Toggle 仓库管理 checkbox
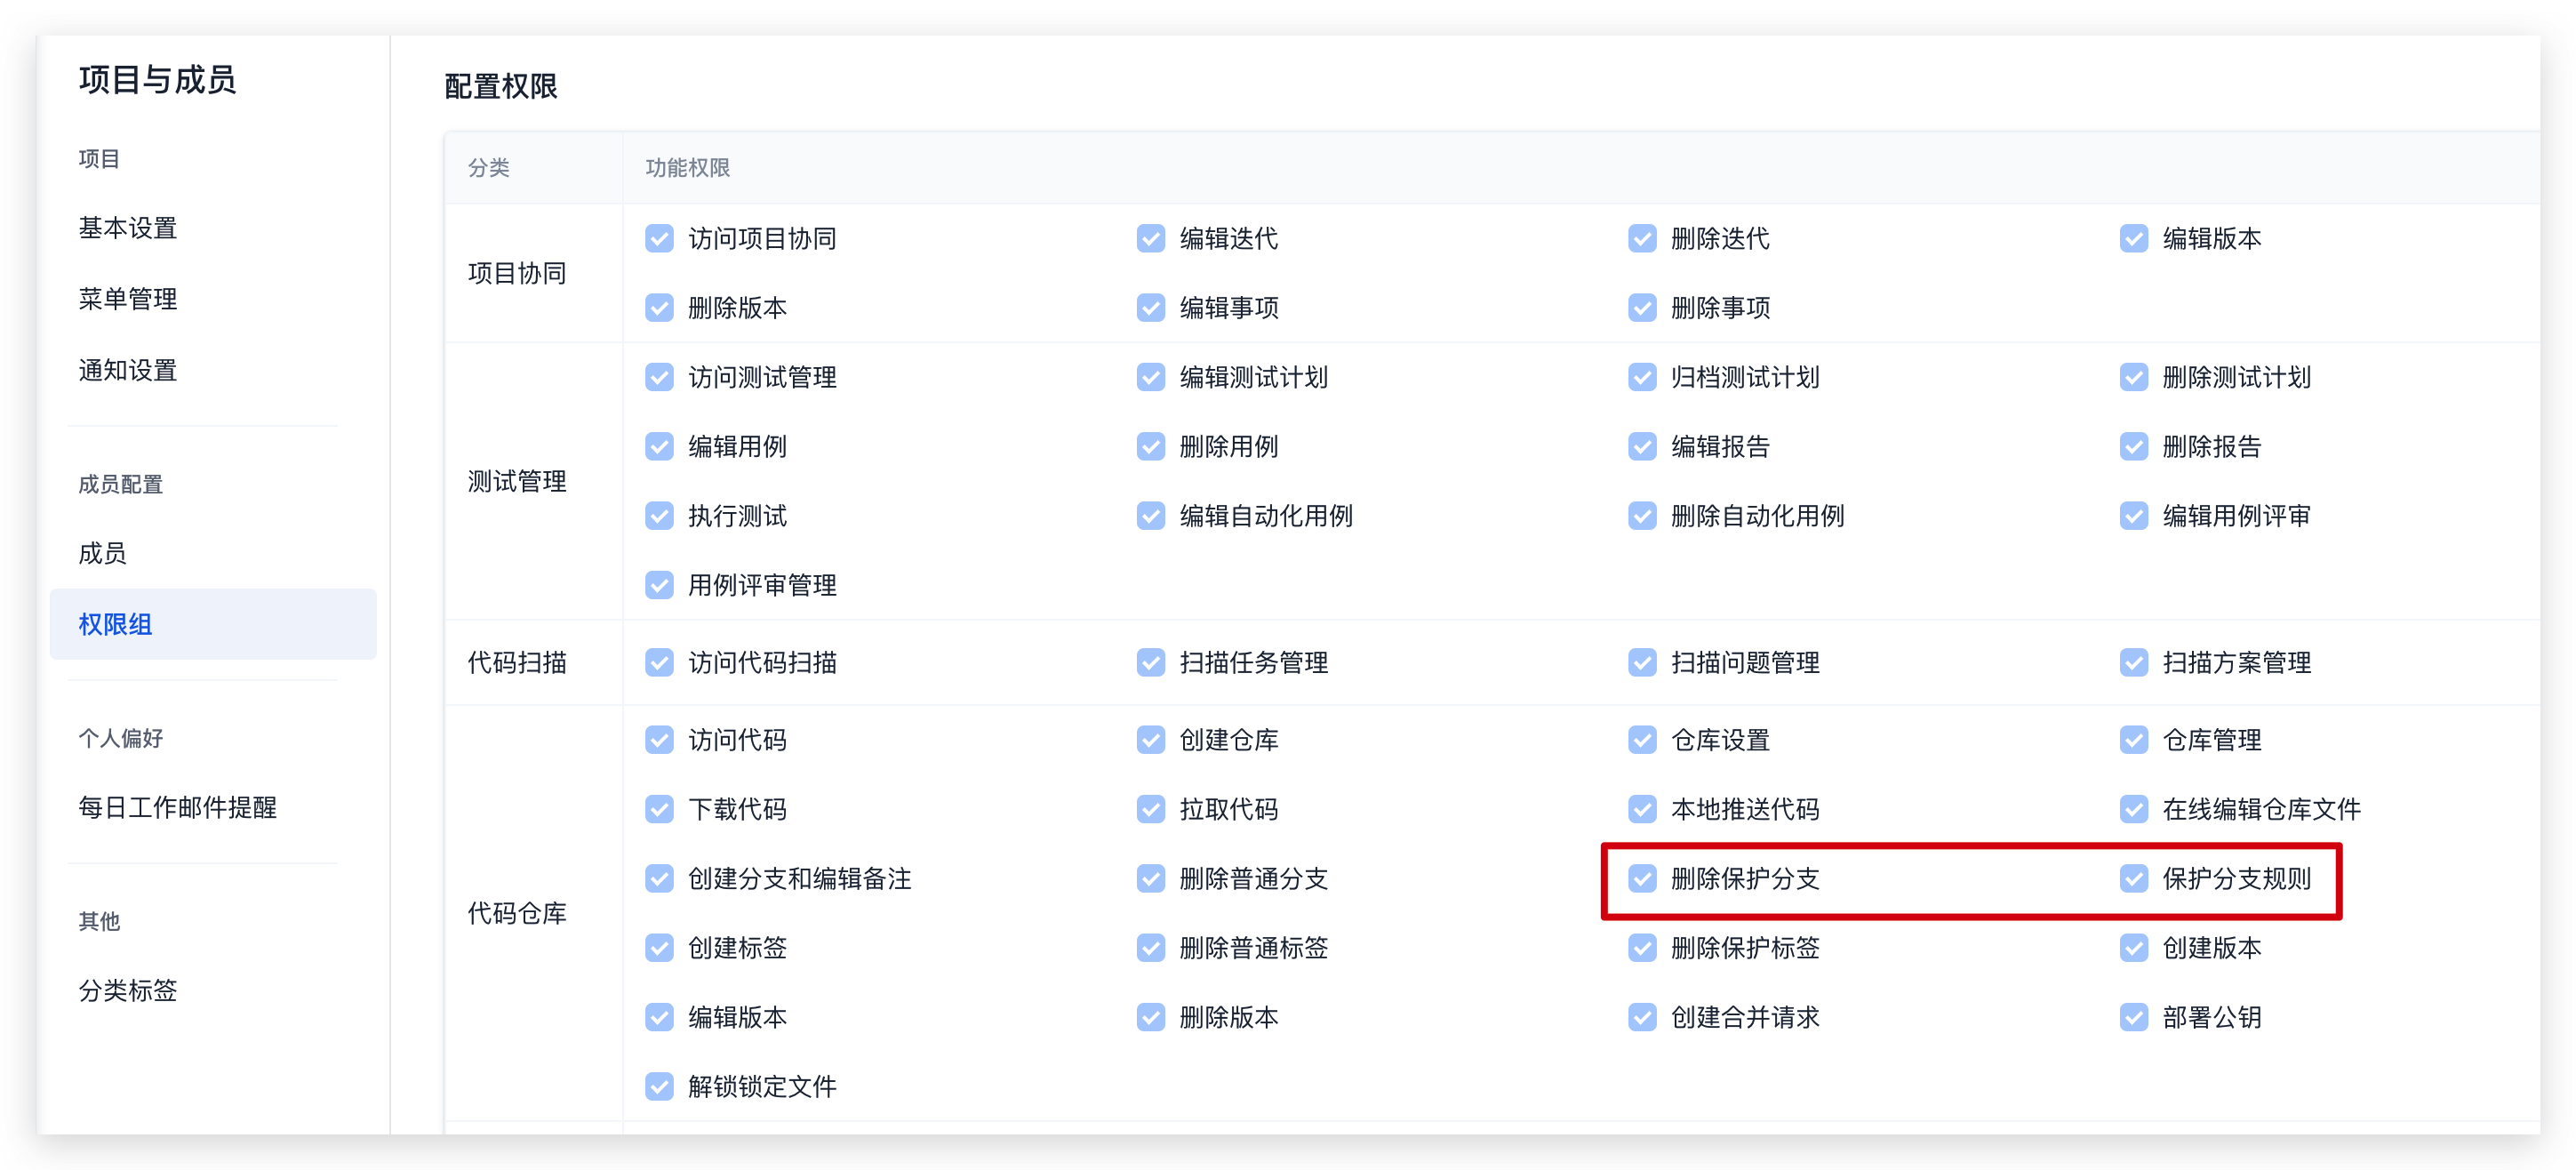 pyautogui.click(x=2134, y=740)
